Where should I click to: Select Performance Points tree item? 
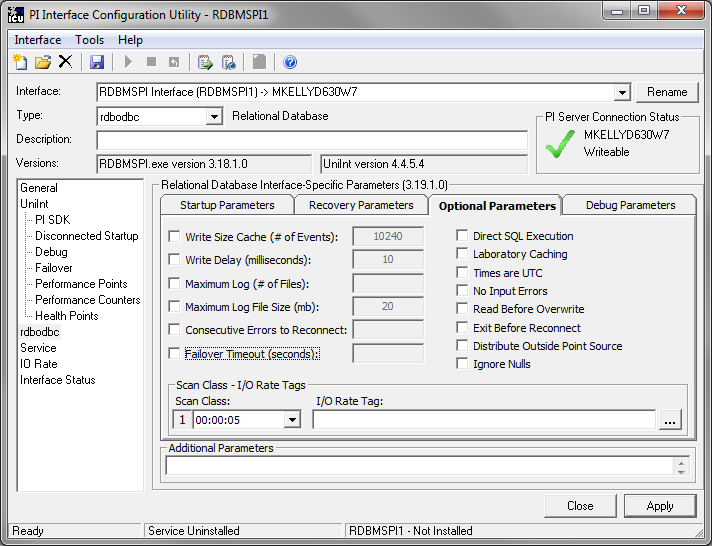click(x=81, y=284)
